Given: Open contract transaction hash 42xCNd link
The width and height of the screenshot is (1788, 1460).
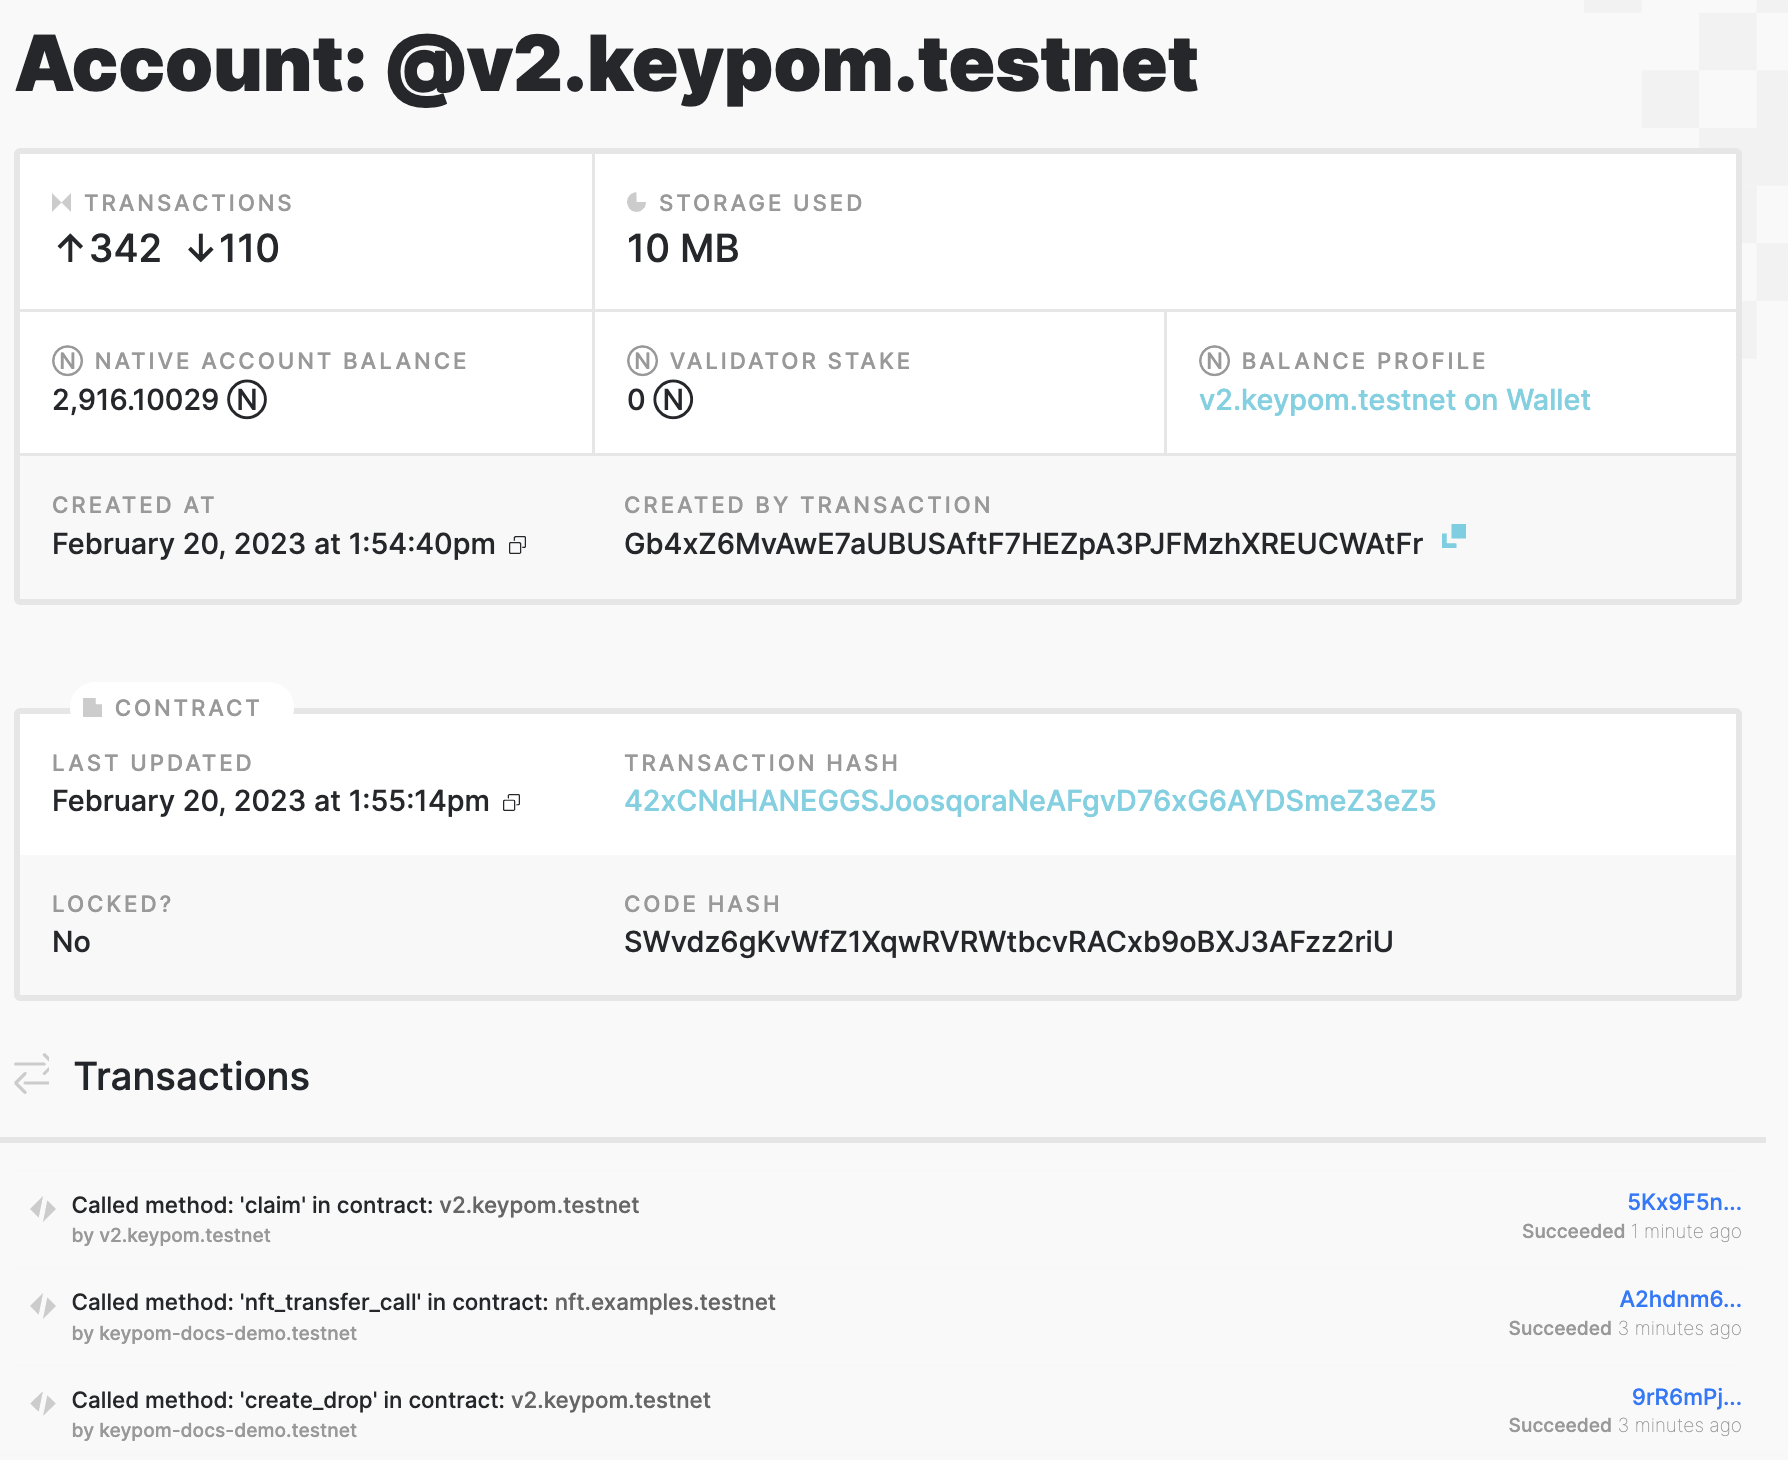Looking at the screenshot, I should [1029, 801].
